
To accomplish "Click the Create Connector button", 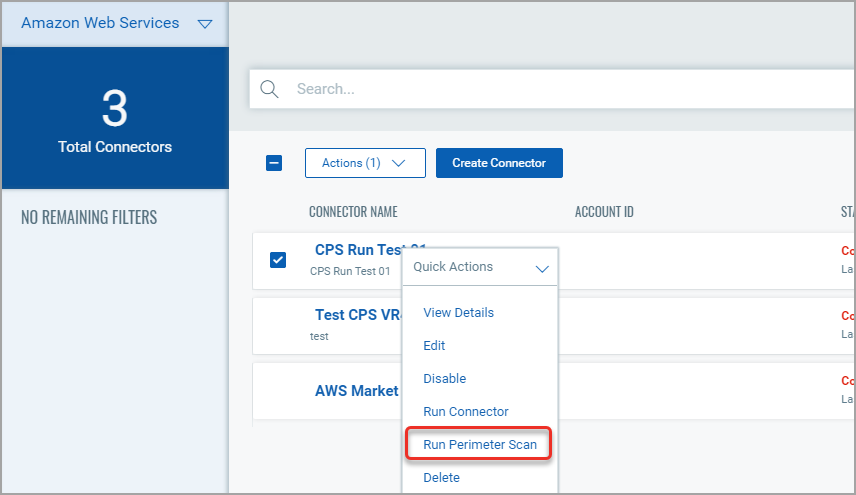I will pos(499,163).
